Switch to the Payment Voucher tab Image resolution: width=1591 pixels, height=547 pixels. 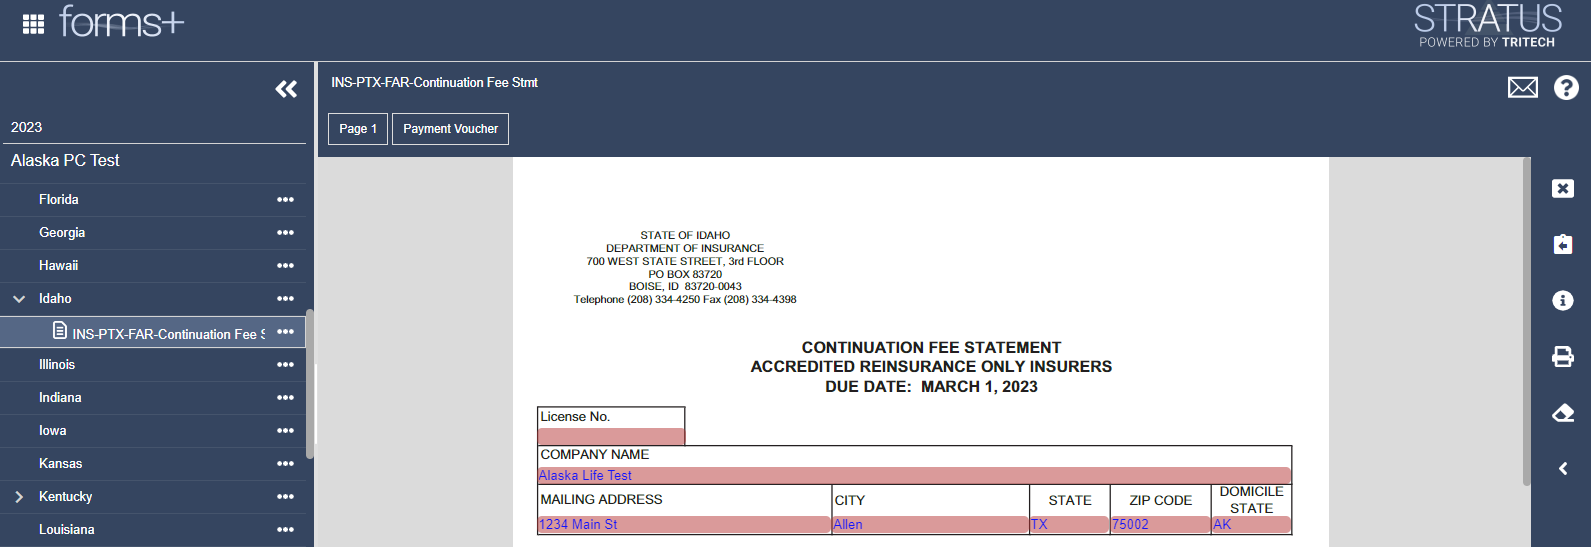pyautogui.click(x=450, y=129)
